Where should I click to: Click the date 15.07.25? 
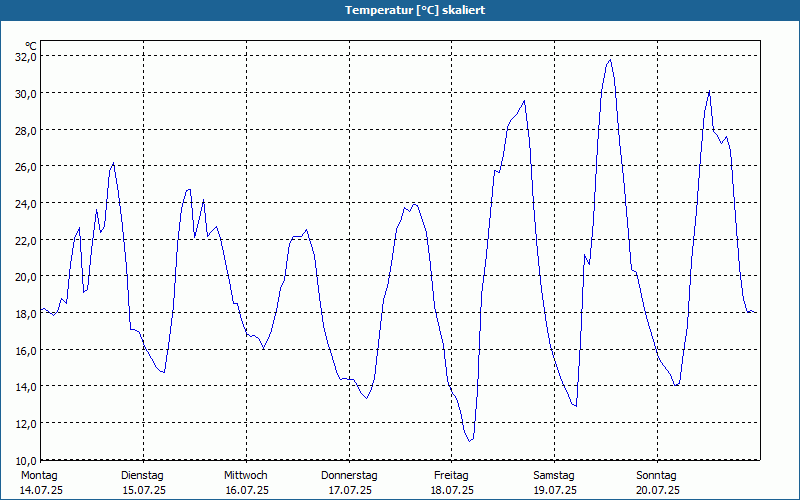click(144, 491)
